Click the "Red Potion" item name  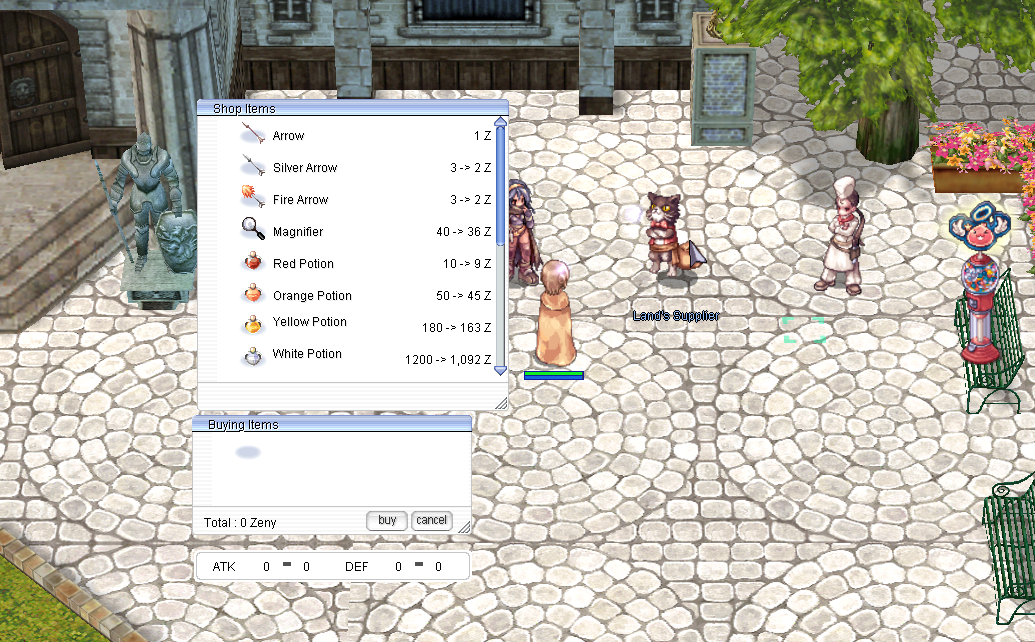coord(303,263)
